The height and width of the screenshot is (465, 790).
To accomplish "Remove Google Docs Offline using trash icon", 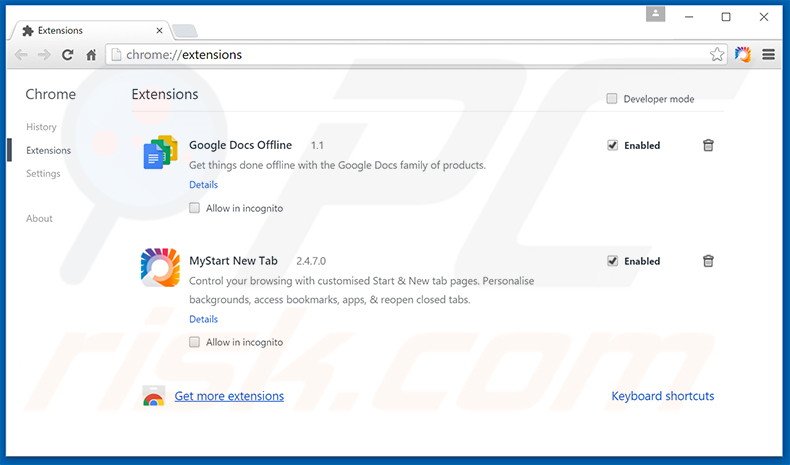I will 708,145.
